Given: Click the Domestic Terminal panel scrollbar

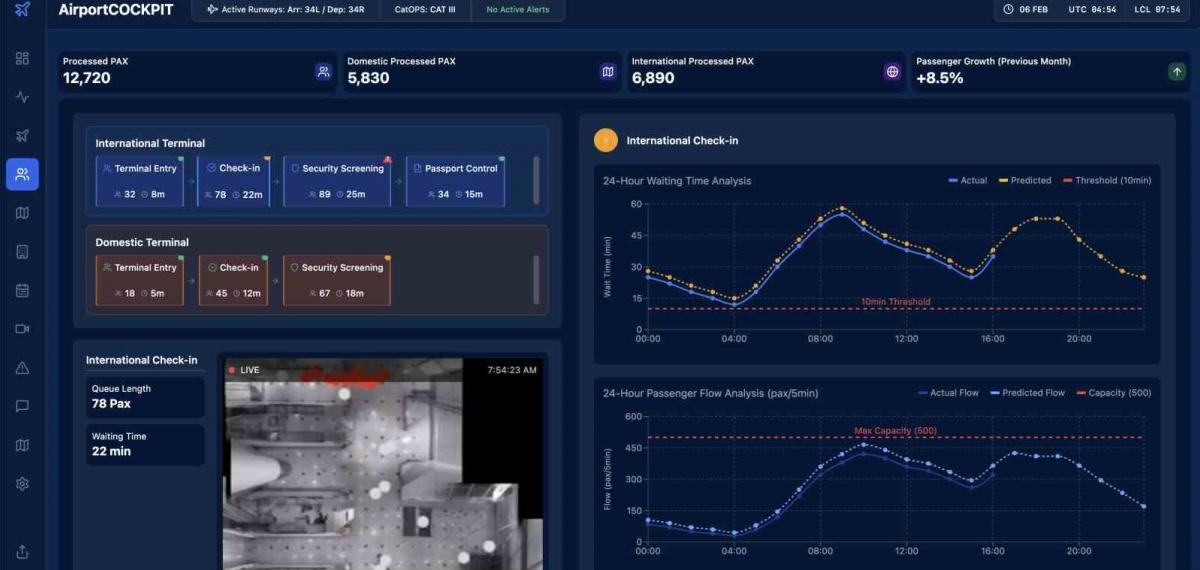Looking at the screenshot, I should click(537, 279).
